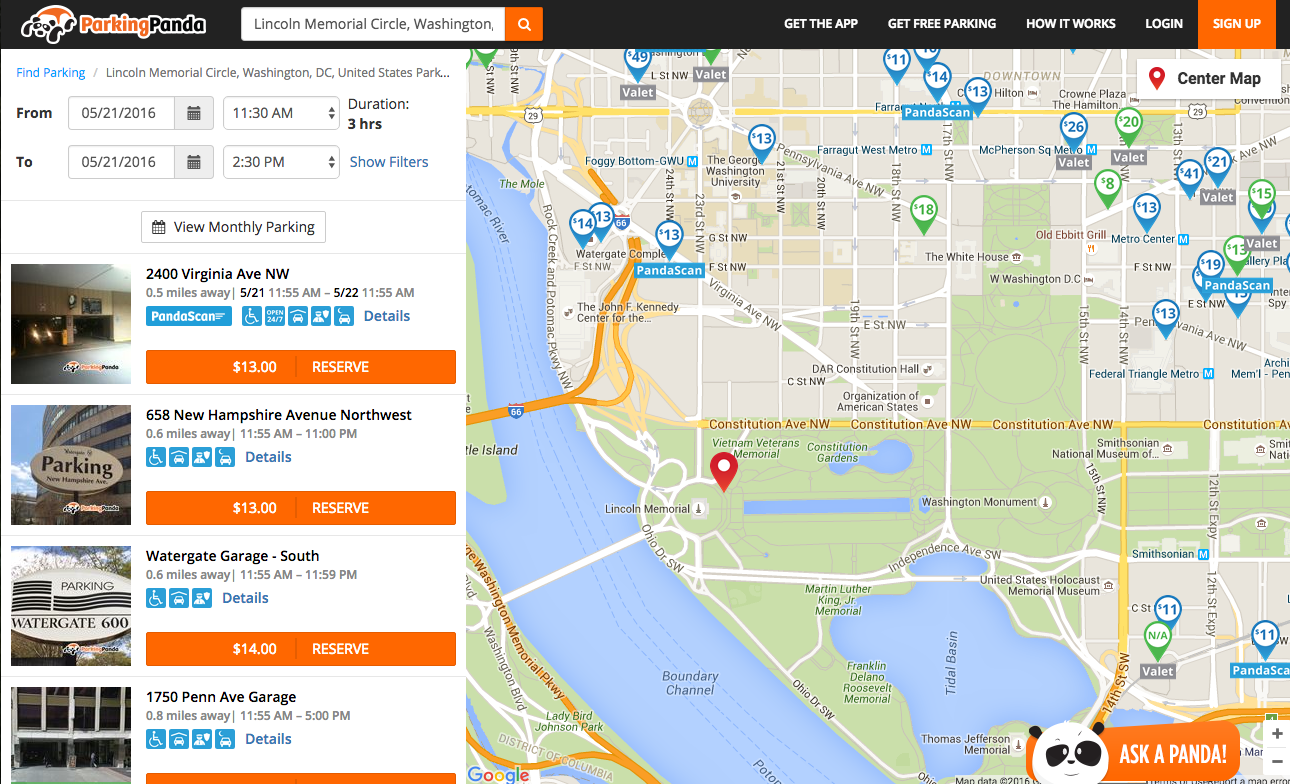Open the To date calendar picker icon
The width and height of the screenshot is (1290, 784).
194,162
